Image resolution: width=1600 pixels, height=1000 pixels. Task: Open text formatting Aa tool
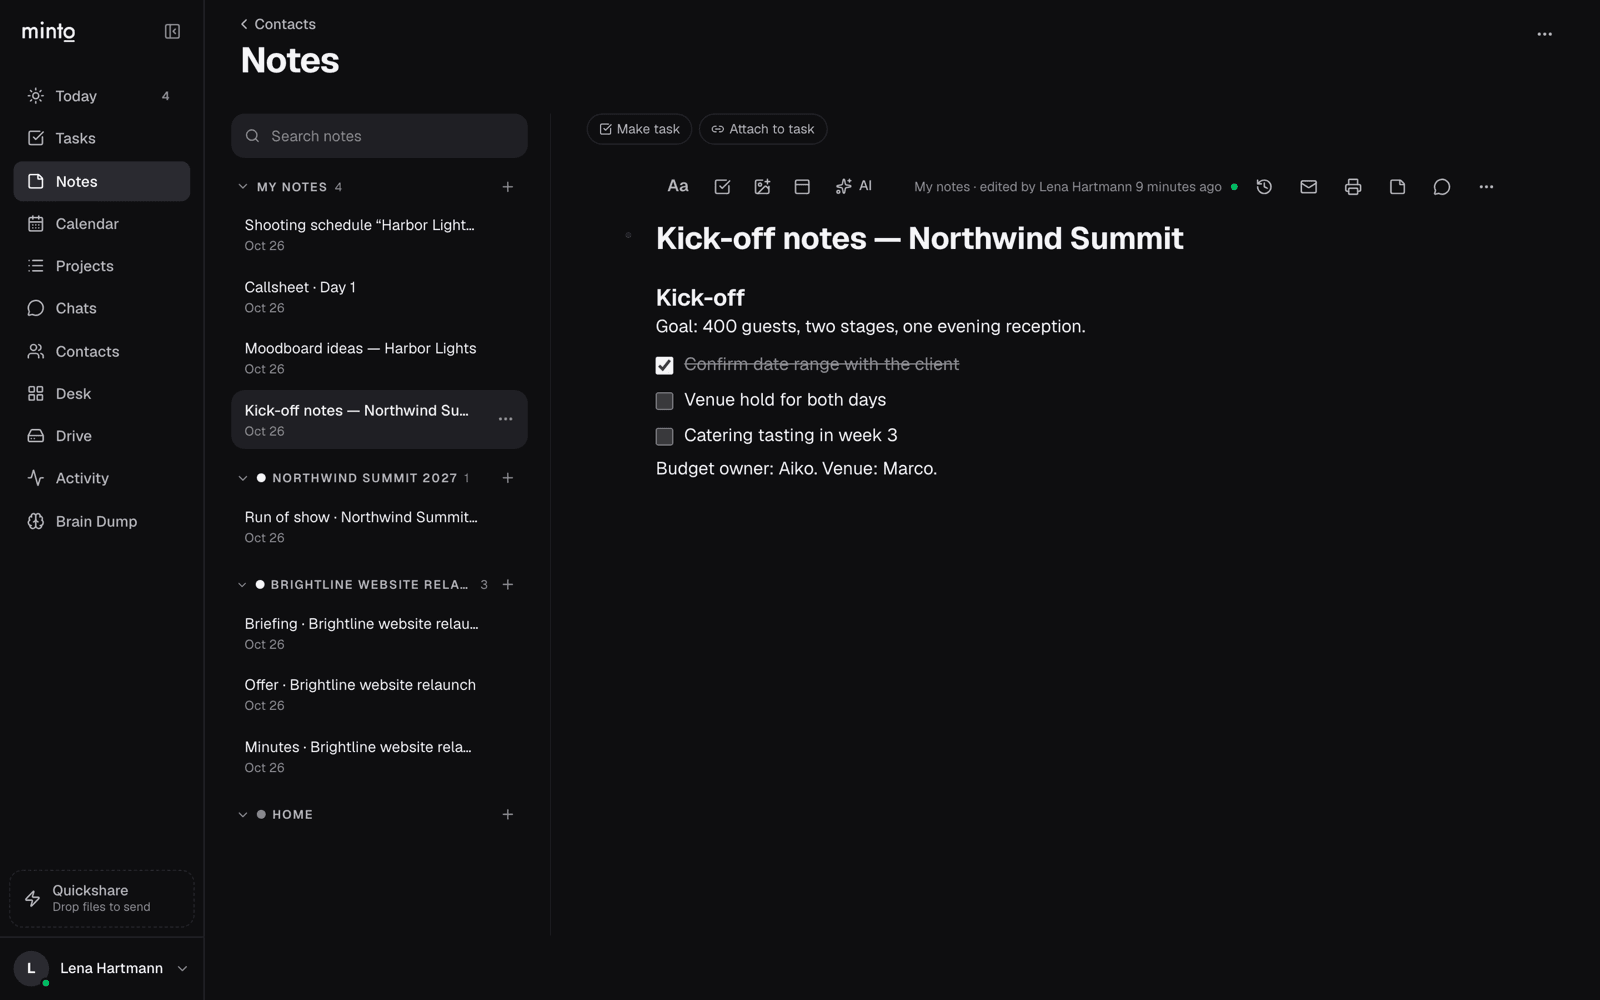coord(678,187)
